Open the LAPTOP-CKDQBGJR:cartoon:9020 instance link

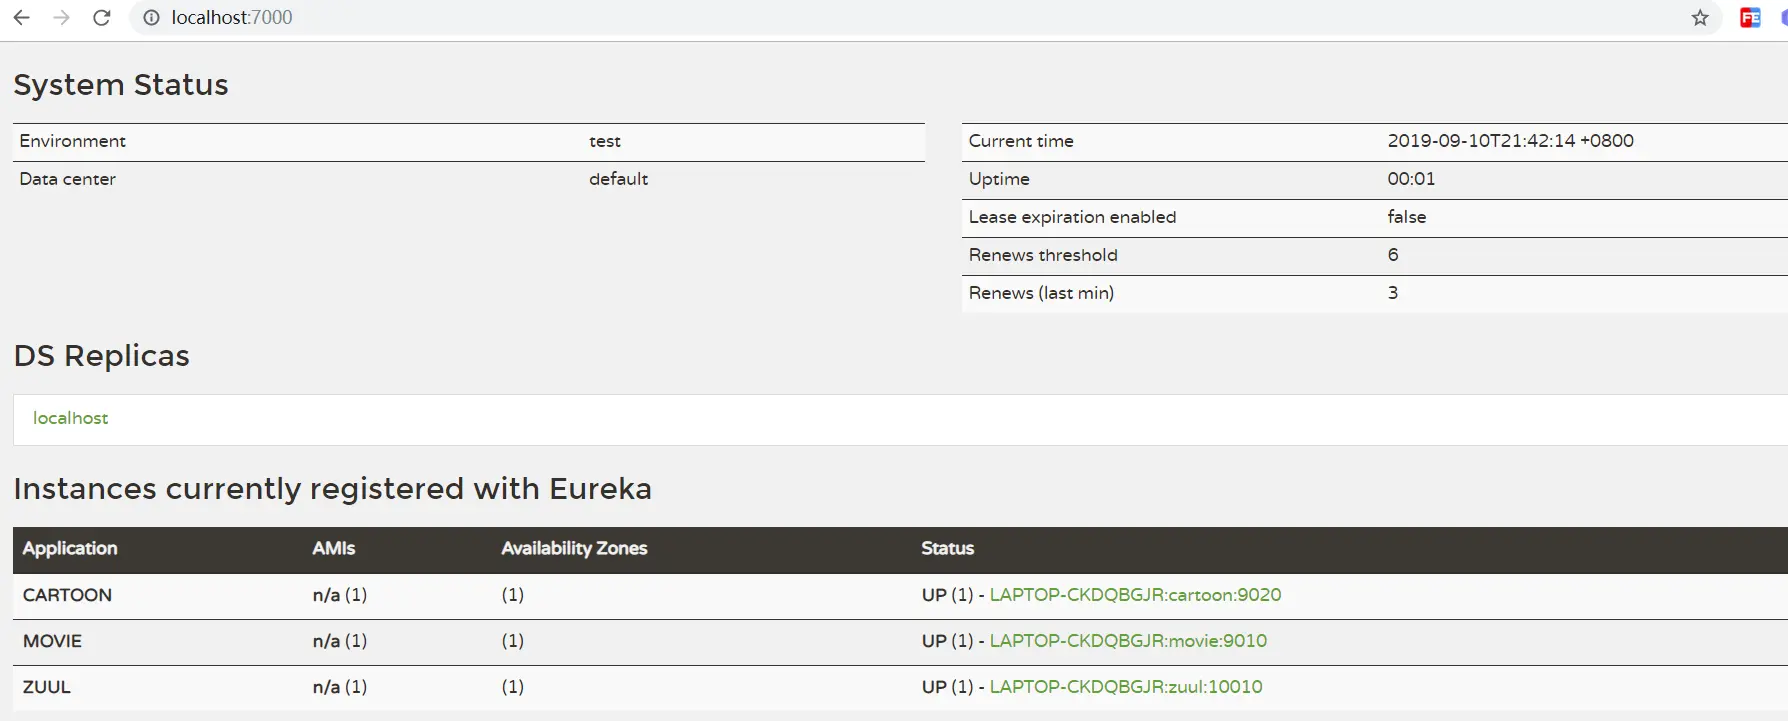click(x=1135, y=595)
